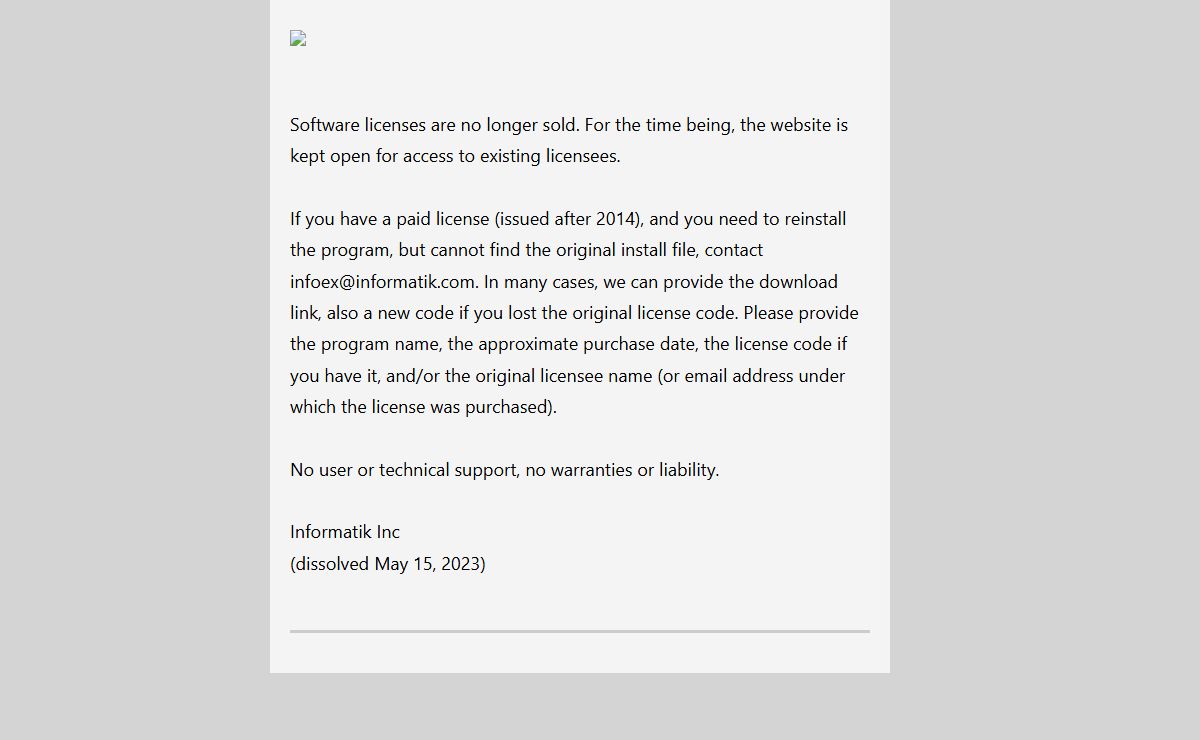Click the "No user or technical support" text

click(x=404, y=470)
